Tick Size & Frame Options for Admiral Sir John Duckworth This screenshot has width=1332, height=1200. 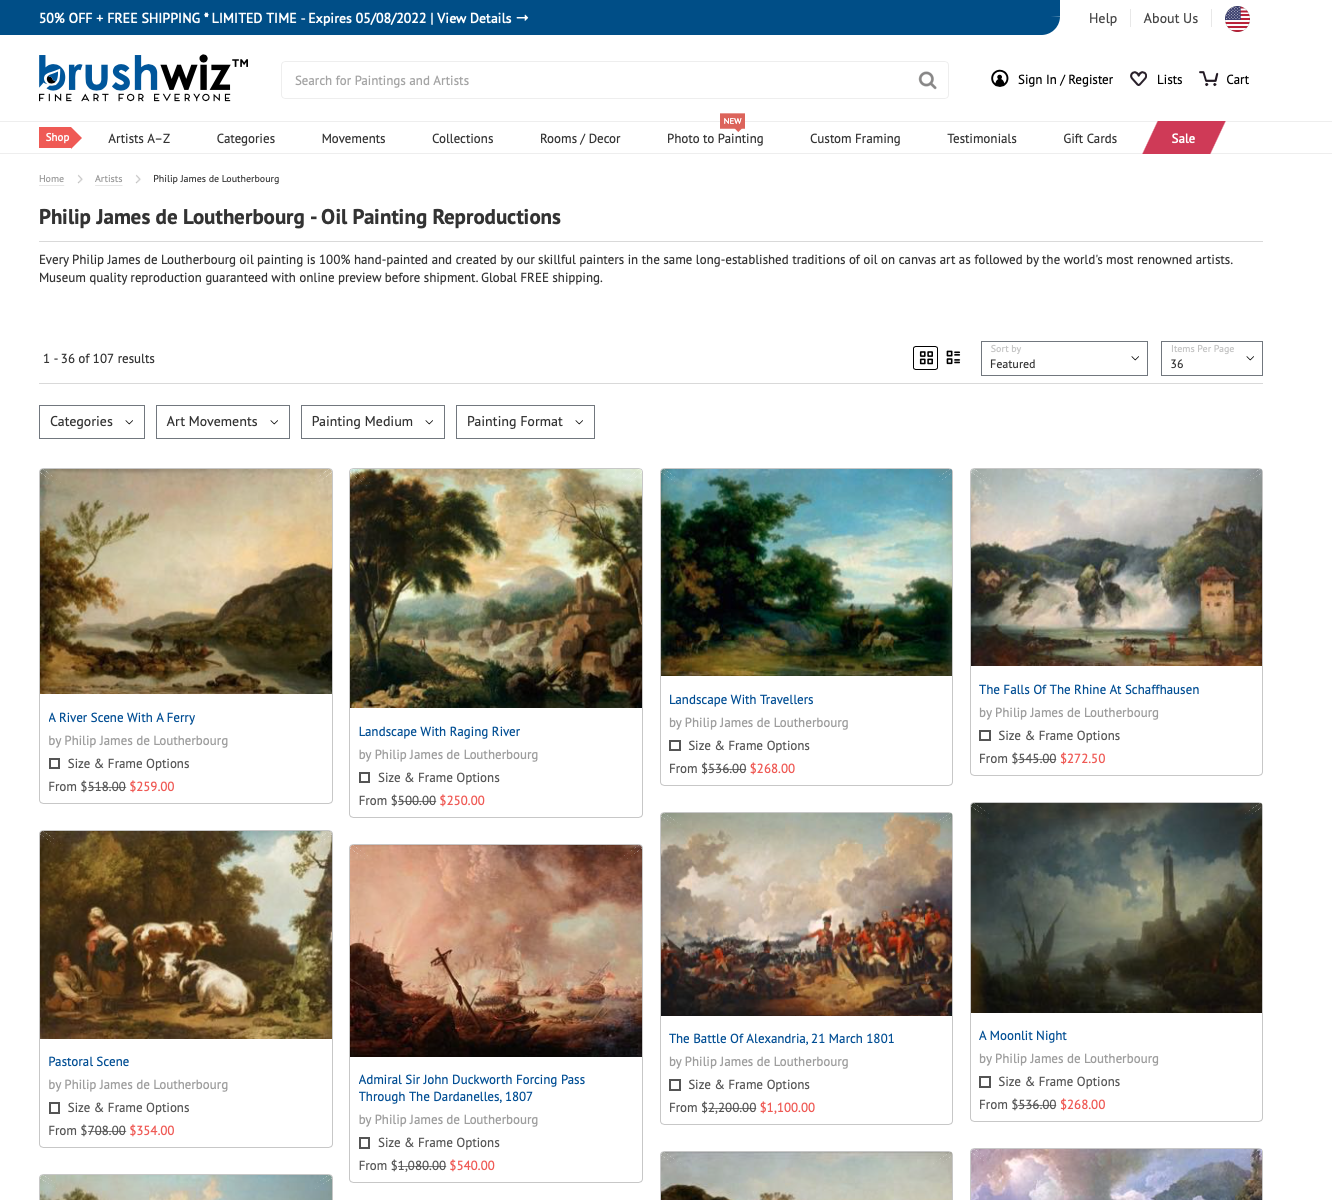[x=365, y=1143]
